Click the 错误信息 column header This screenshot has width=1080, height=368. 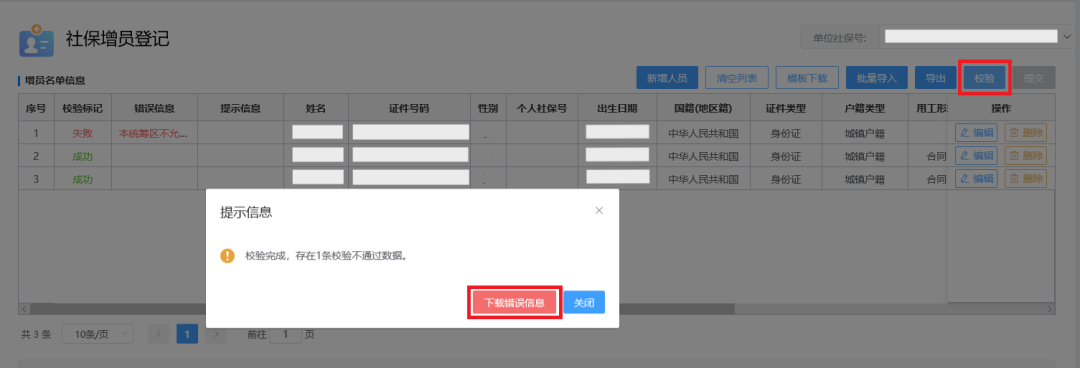click(x=154, y=108)
